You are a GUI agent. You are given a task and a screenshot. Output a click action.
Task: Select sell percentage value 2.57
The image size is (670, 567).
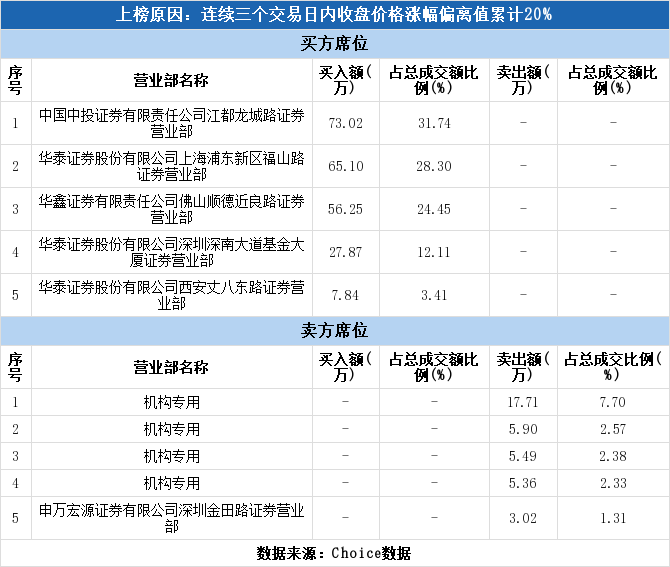pos(613,429)
